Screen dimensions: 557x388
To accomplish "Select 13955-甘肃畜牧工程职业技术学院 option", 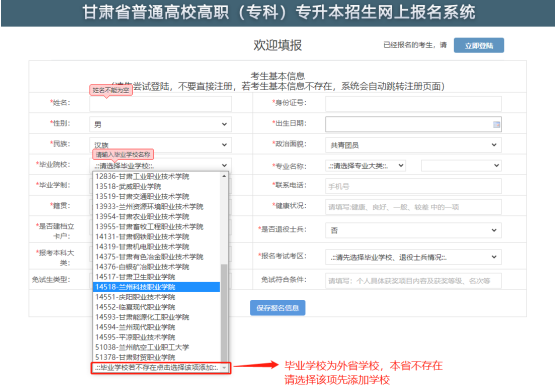I will coord(156,227).
